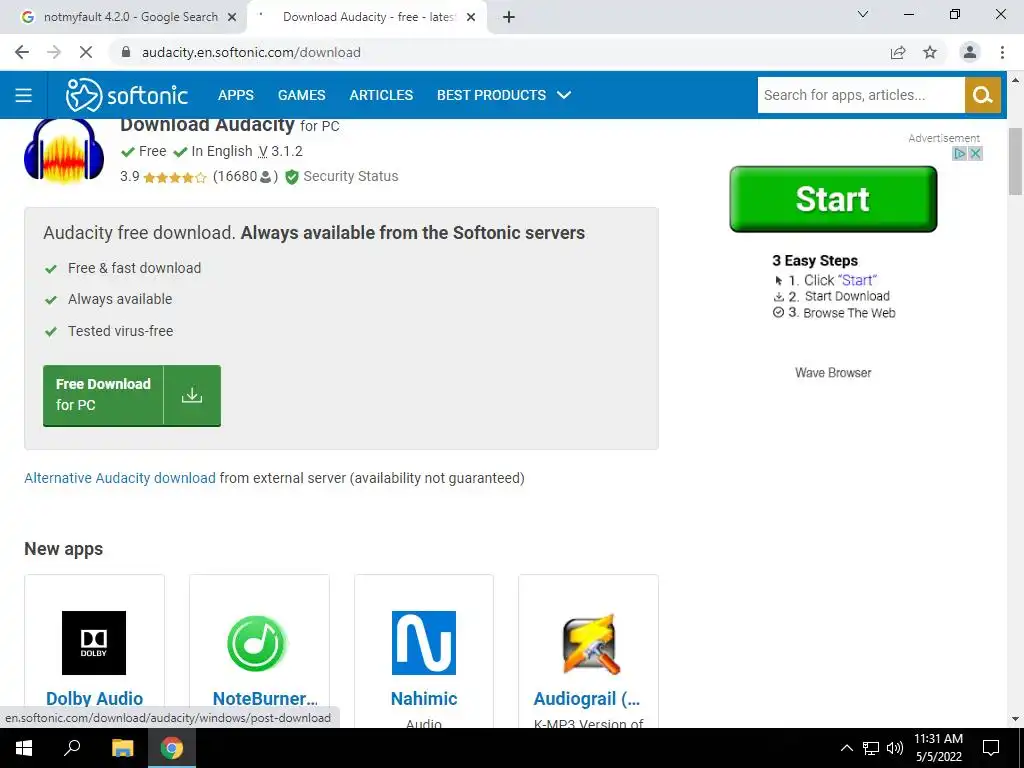Open the Chrome tab search chevron

point(863,14)
